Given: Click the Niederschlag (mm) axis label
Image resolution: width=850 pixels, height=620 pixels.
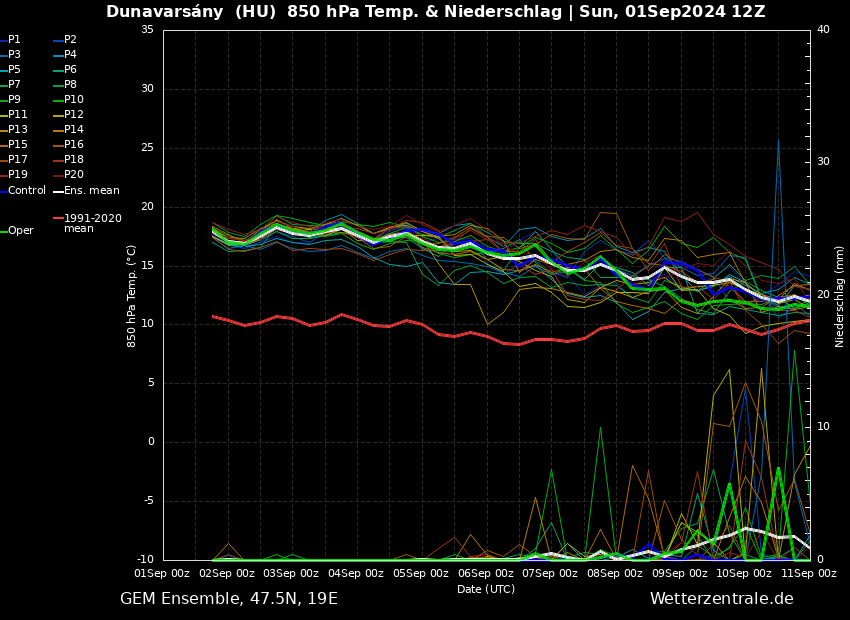Looking at the screenshot, I should click(x=840, y=296).
